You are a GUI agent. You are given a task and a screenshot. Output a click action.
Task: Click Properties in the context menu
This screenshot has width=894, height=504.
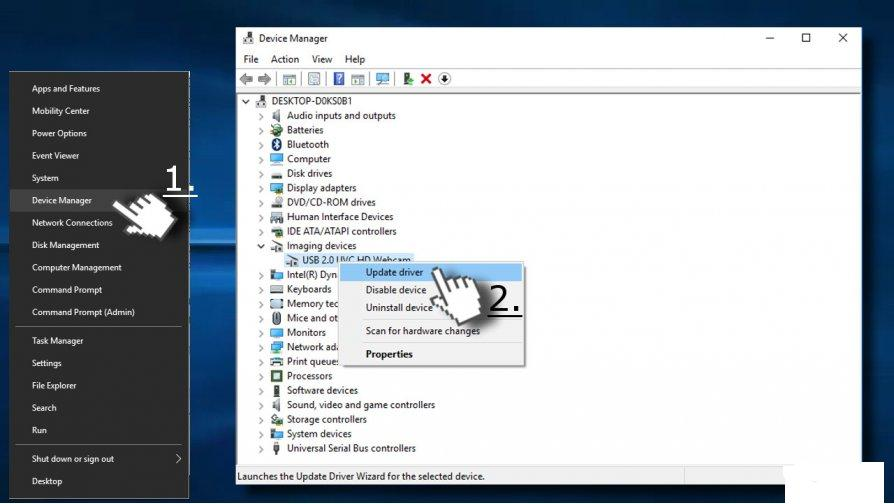click(x=389, y=354)
